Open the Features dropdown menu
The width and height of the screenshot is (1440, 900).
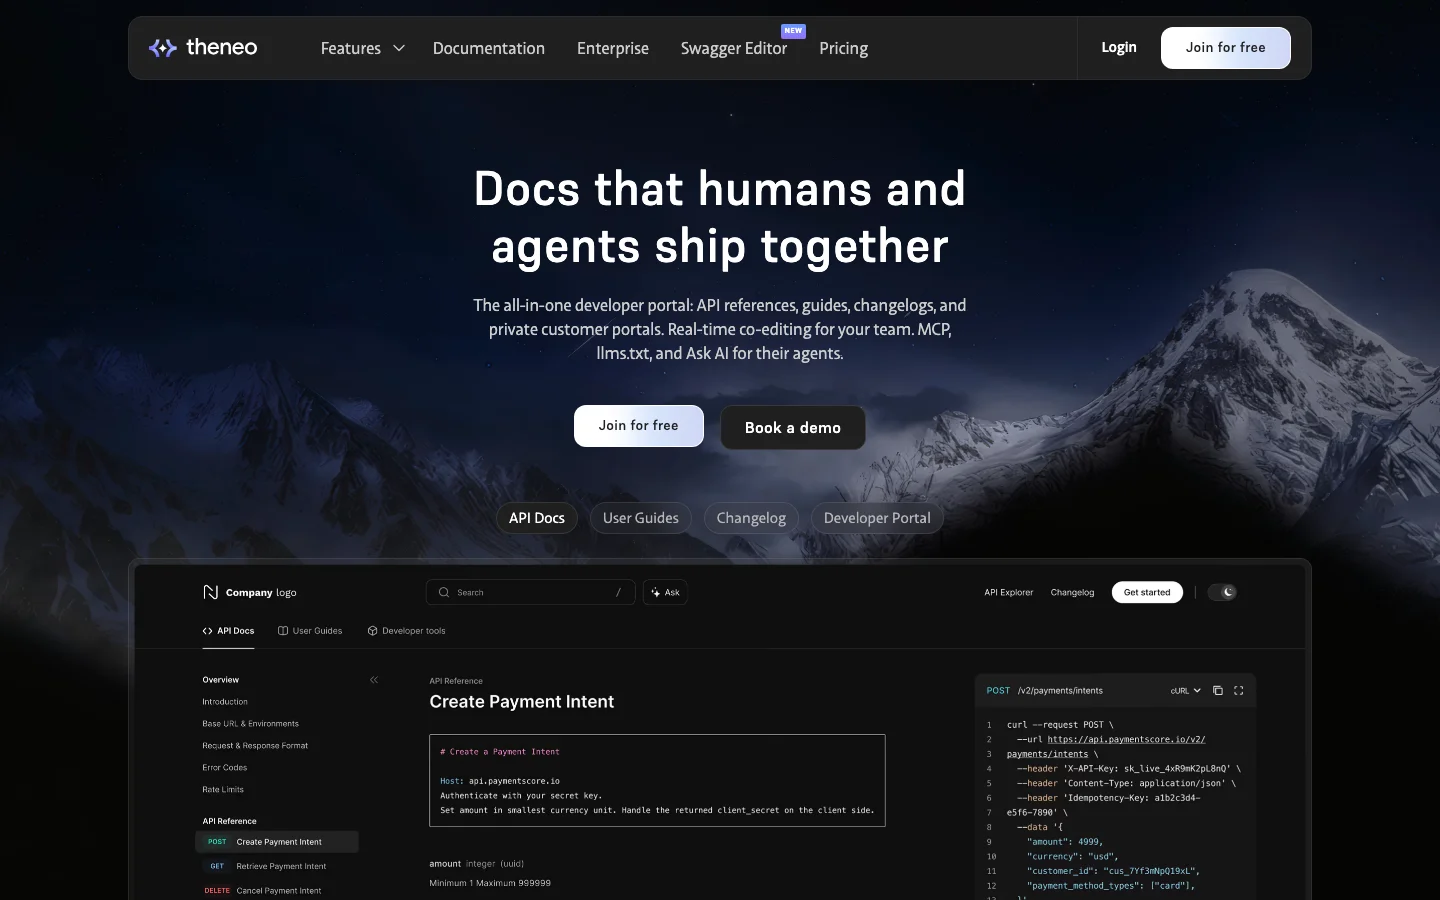pos(362,48)
